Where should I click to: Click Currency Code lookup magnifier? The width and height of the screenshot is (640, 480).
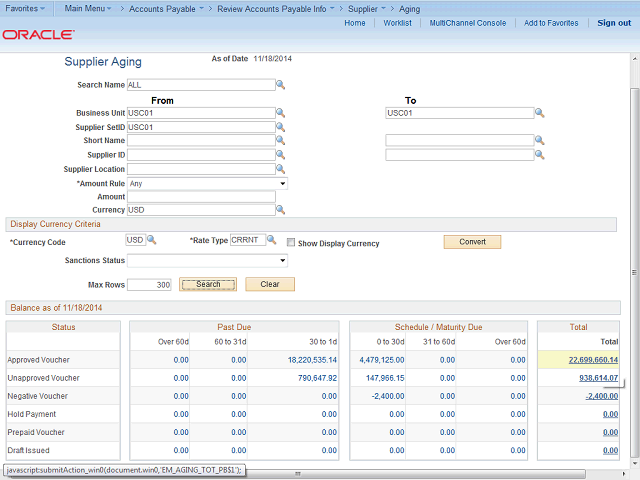(x=152, y=240)
